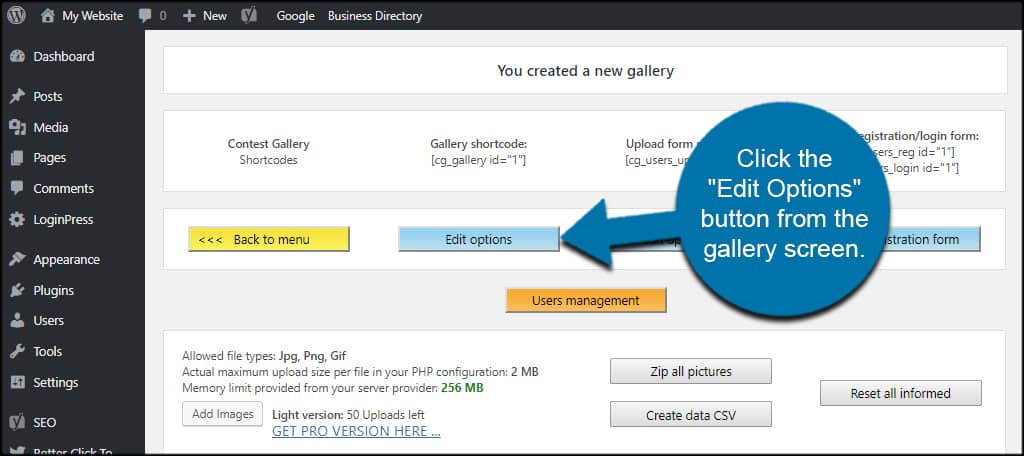The image size is (1024, 456).
Task: Open the Settings menu in sidebar
Action: (x=55, y=383)
